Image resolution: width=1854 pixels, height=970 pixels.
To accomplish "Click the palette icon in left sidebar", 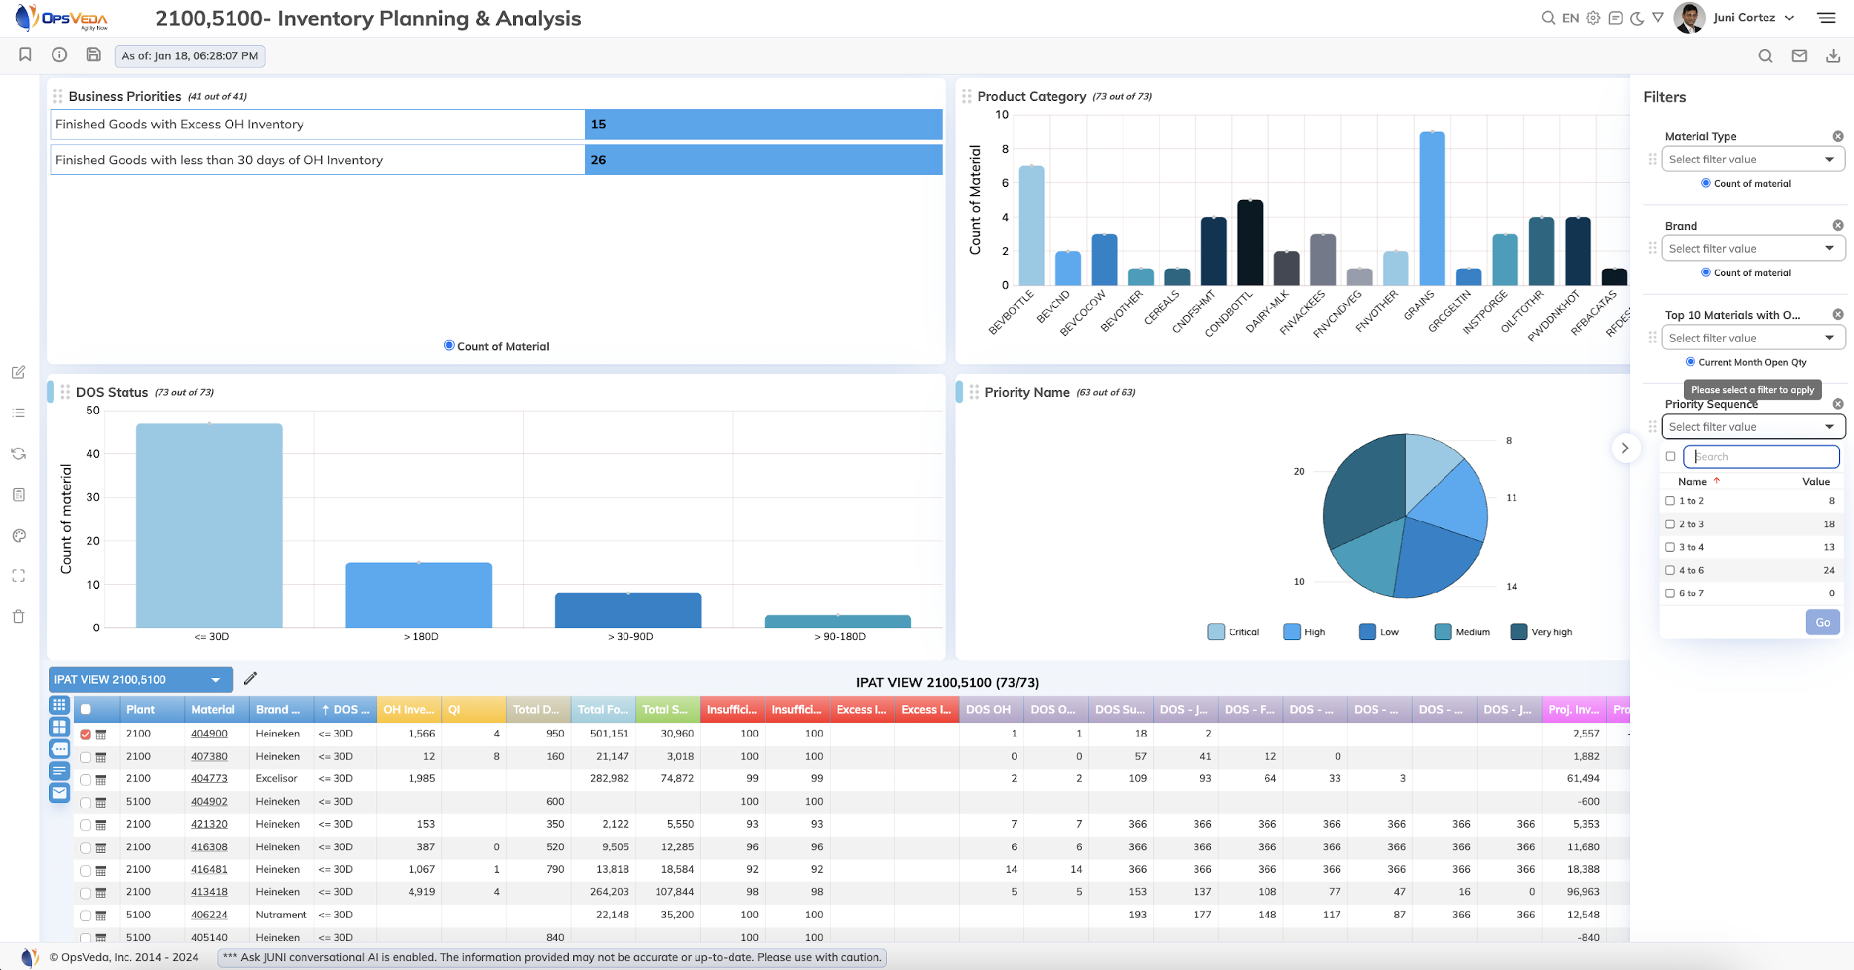I will point(18,536).
